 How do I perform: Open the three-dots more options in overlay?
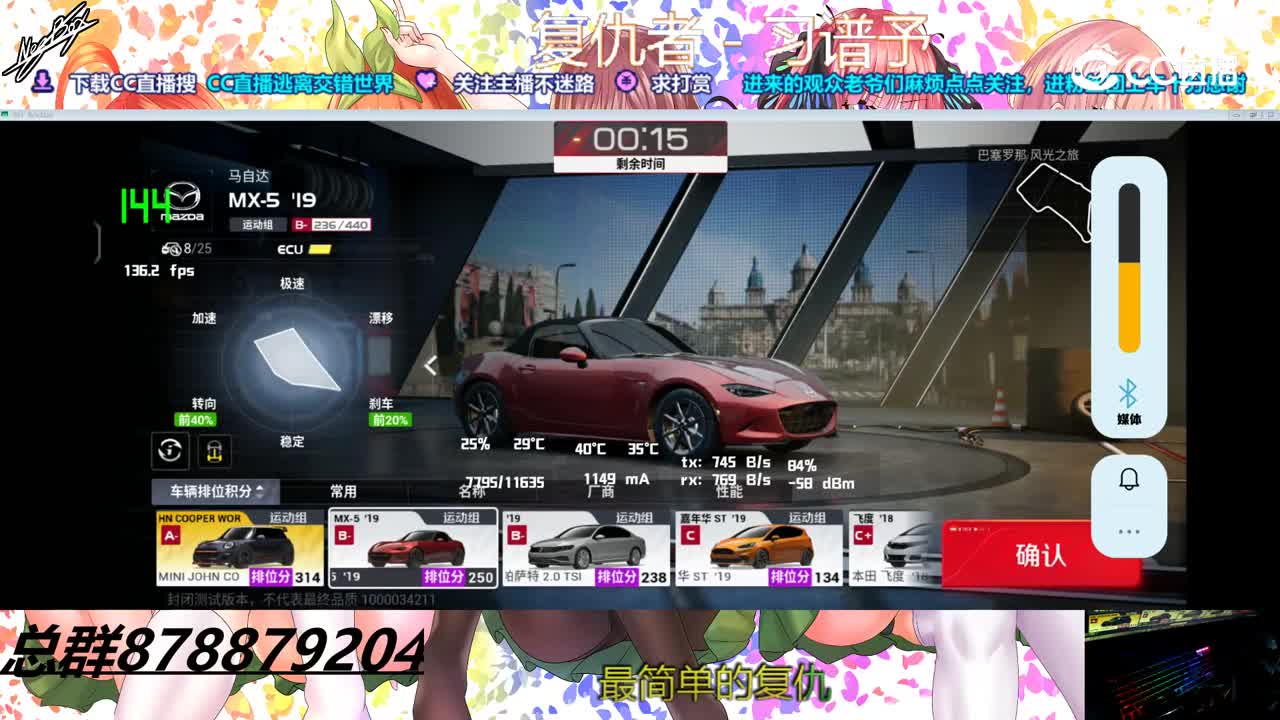click(1129, 531)
